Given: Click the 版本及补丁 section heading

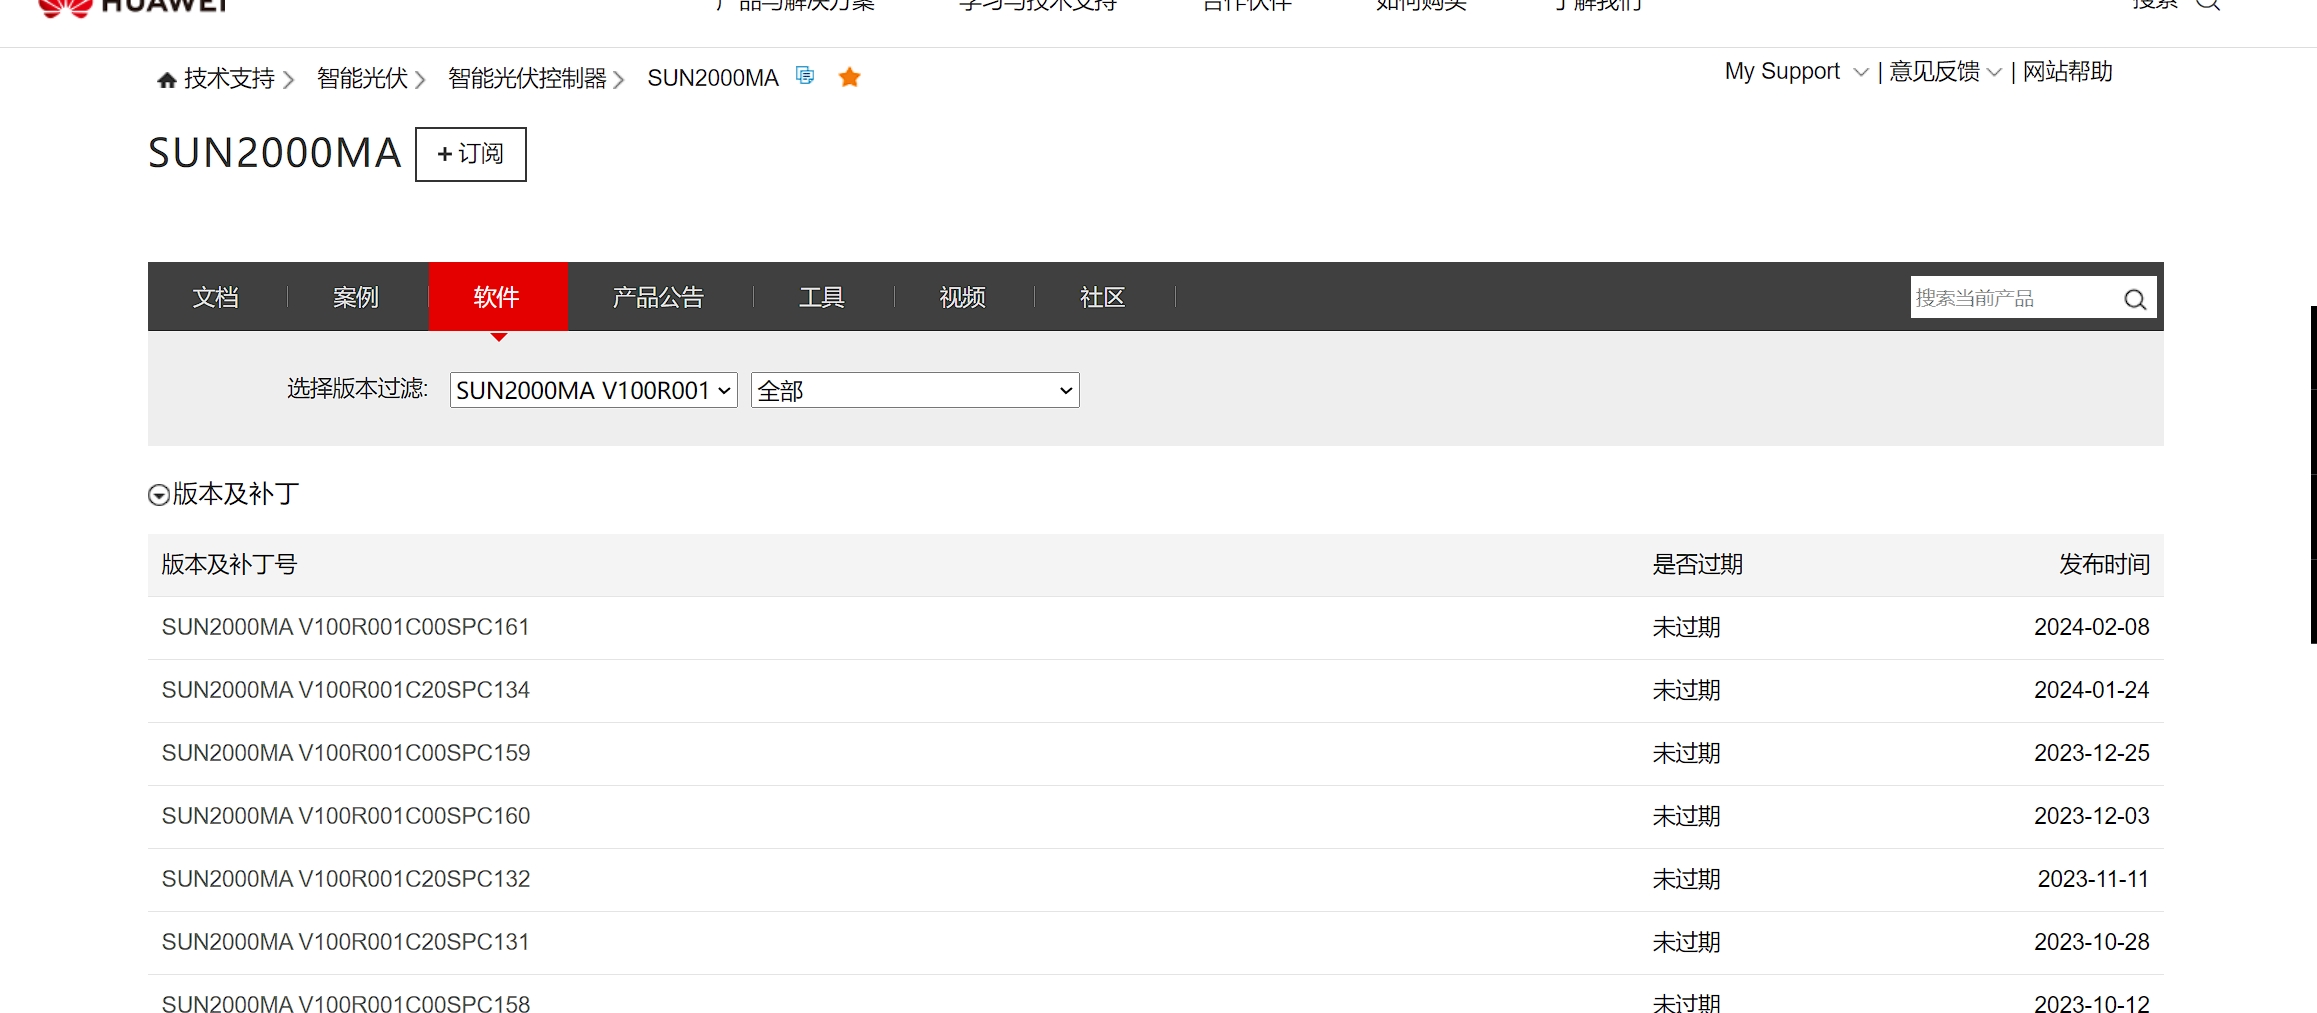Looking at the screenshot, I should pos(236,494).
